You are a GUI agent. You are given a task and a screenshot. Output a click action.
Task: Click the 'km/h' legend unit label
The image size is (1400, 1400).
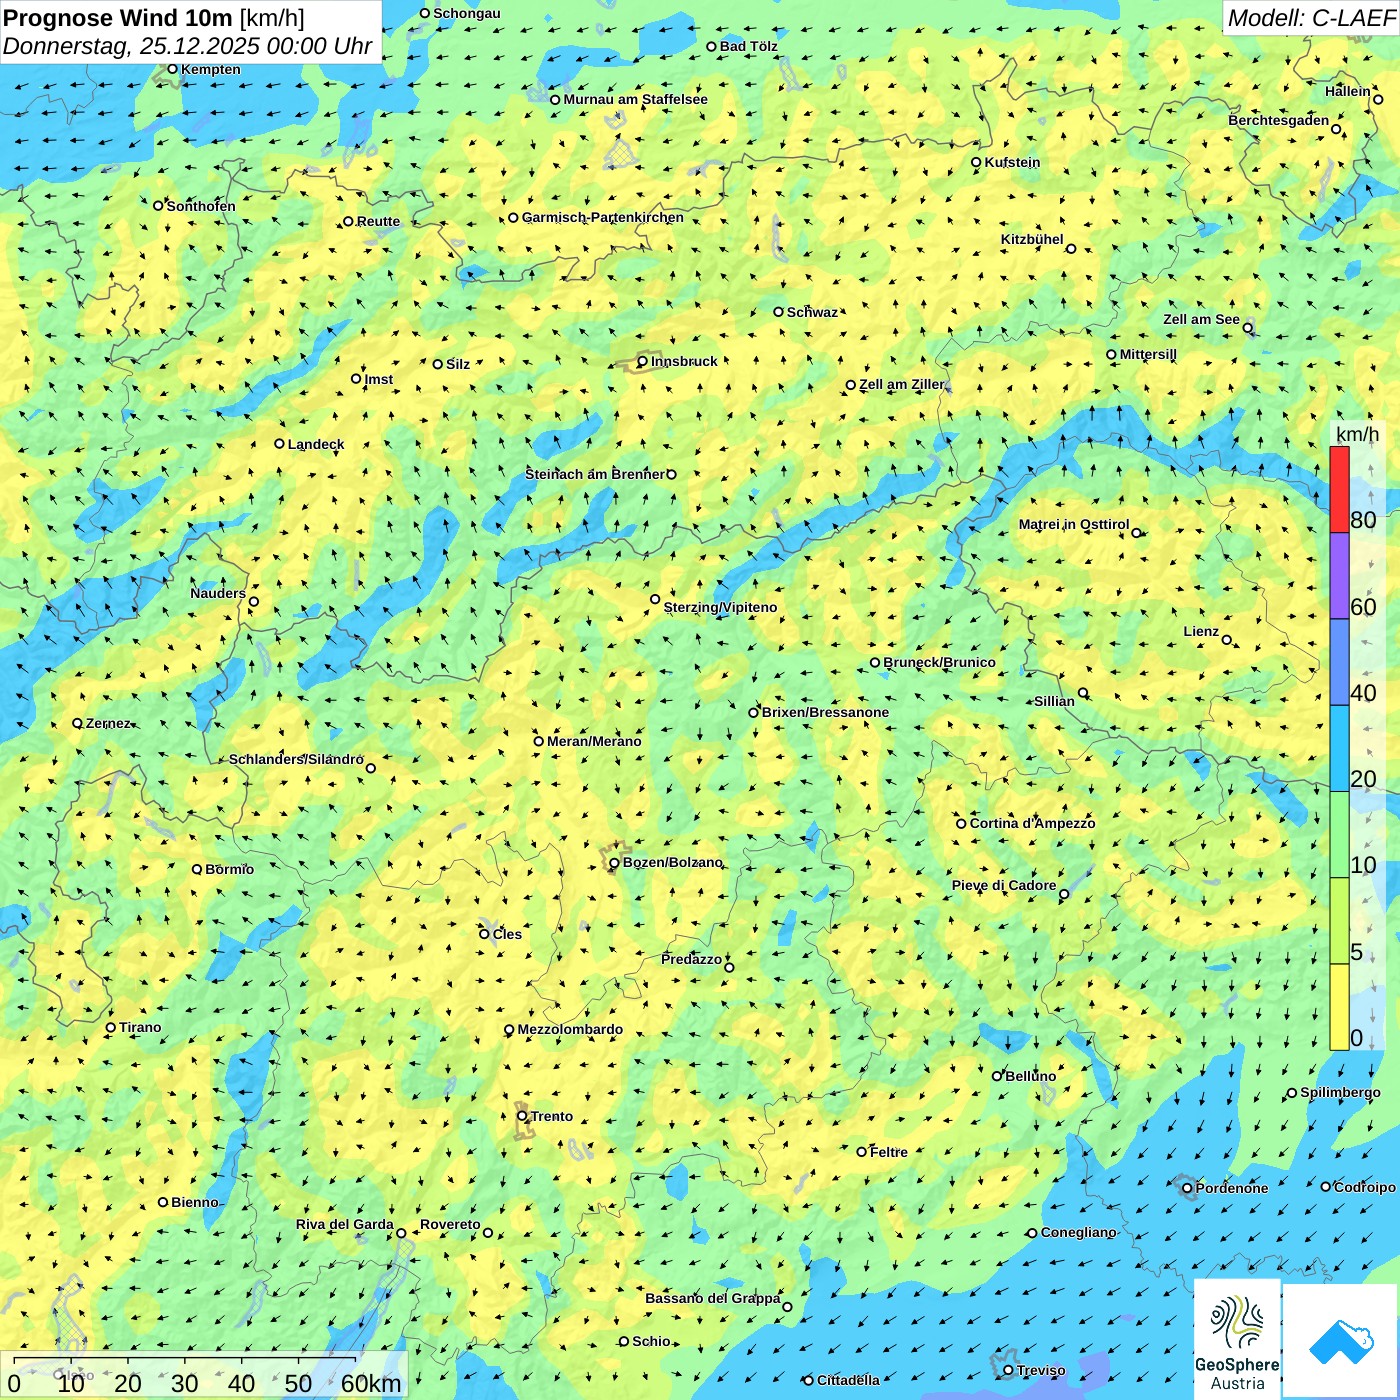point(1357,434)
